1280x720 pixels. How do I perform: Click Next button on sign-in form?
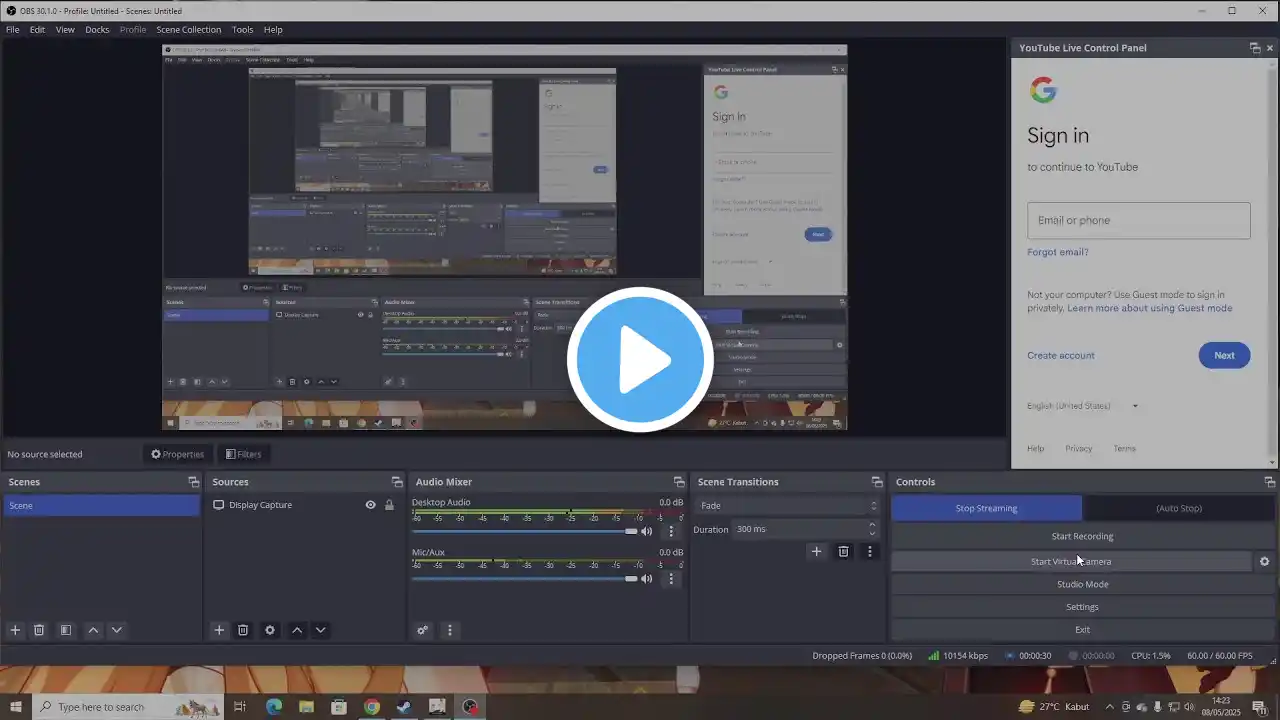1224,355
